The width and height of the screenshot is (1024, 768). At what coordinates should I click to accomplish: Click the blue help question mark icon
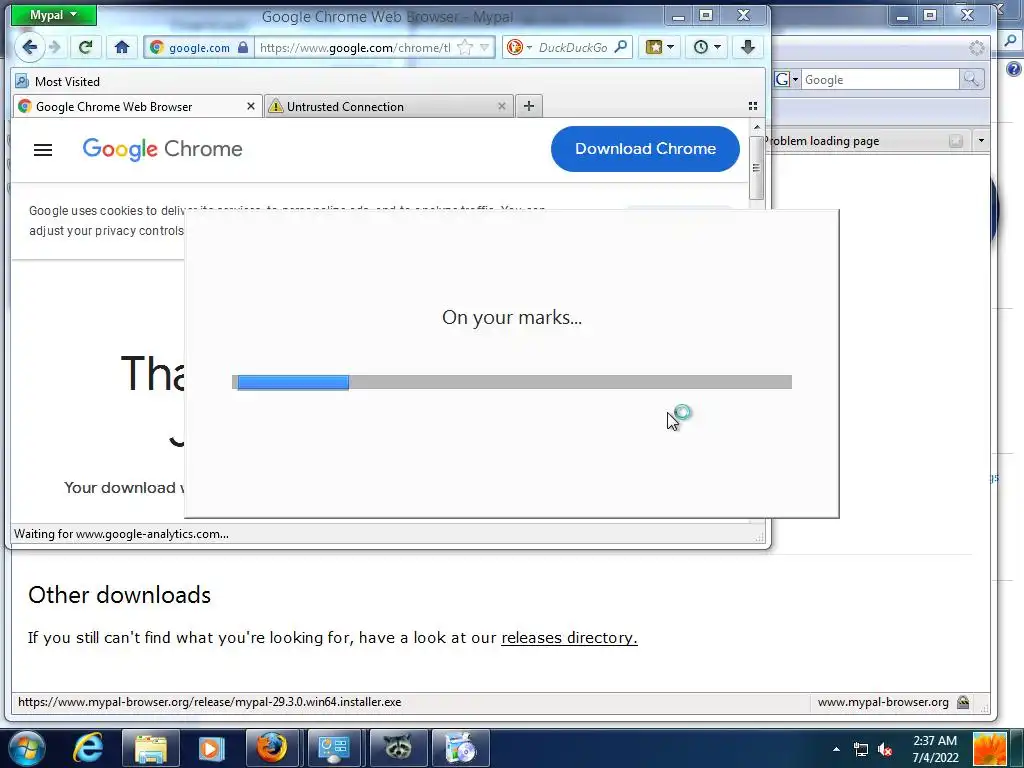click(x=1014, y=69)
